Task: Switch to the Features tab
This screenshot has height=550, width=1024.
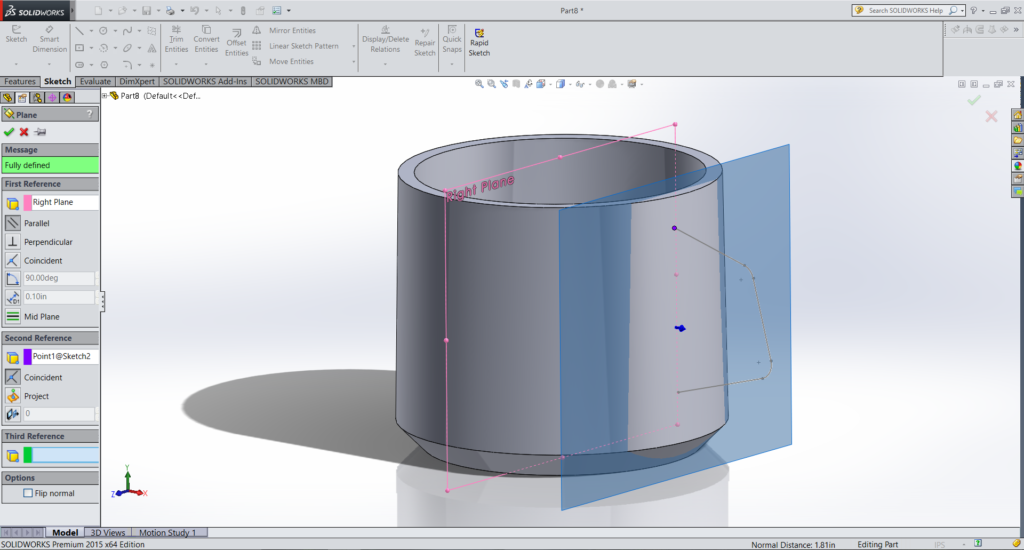Action: point(20,82)
